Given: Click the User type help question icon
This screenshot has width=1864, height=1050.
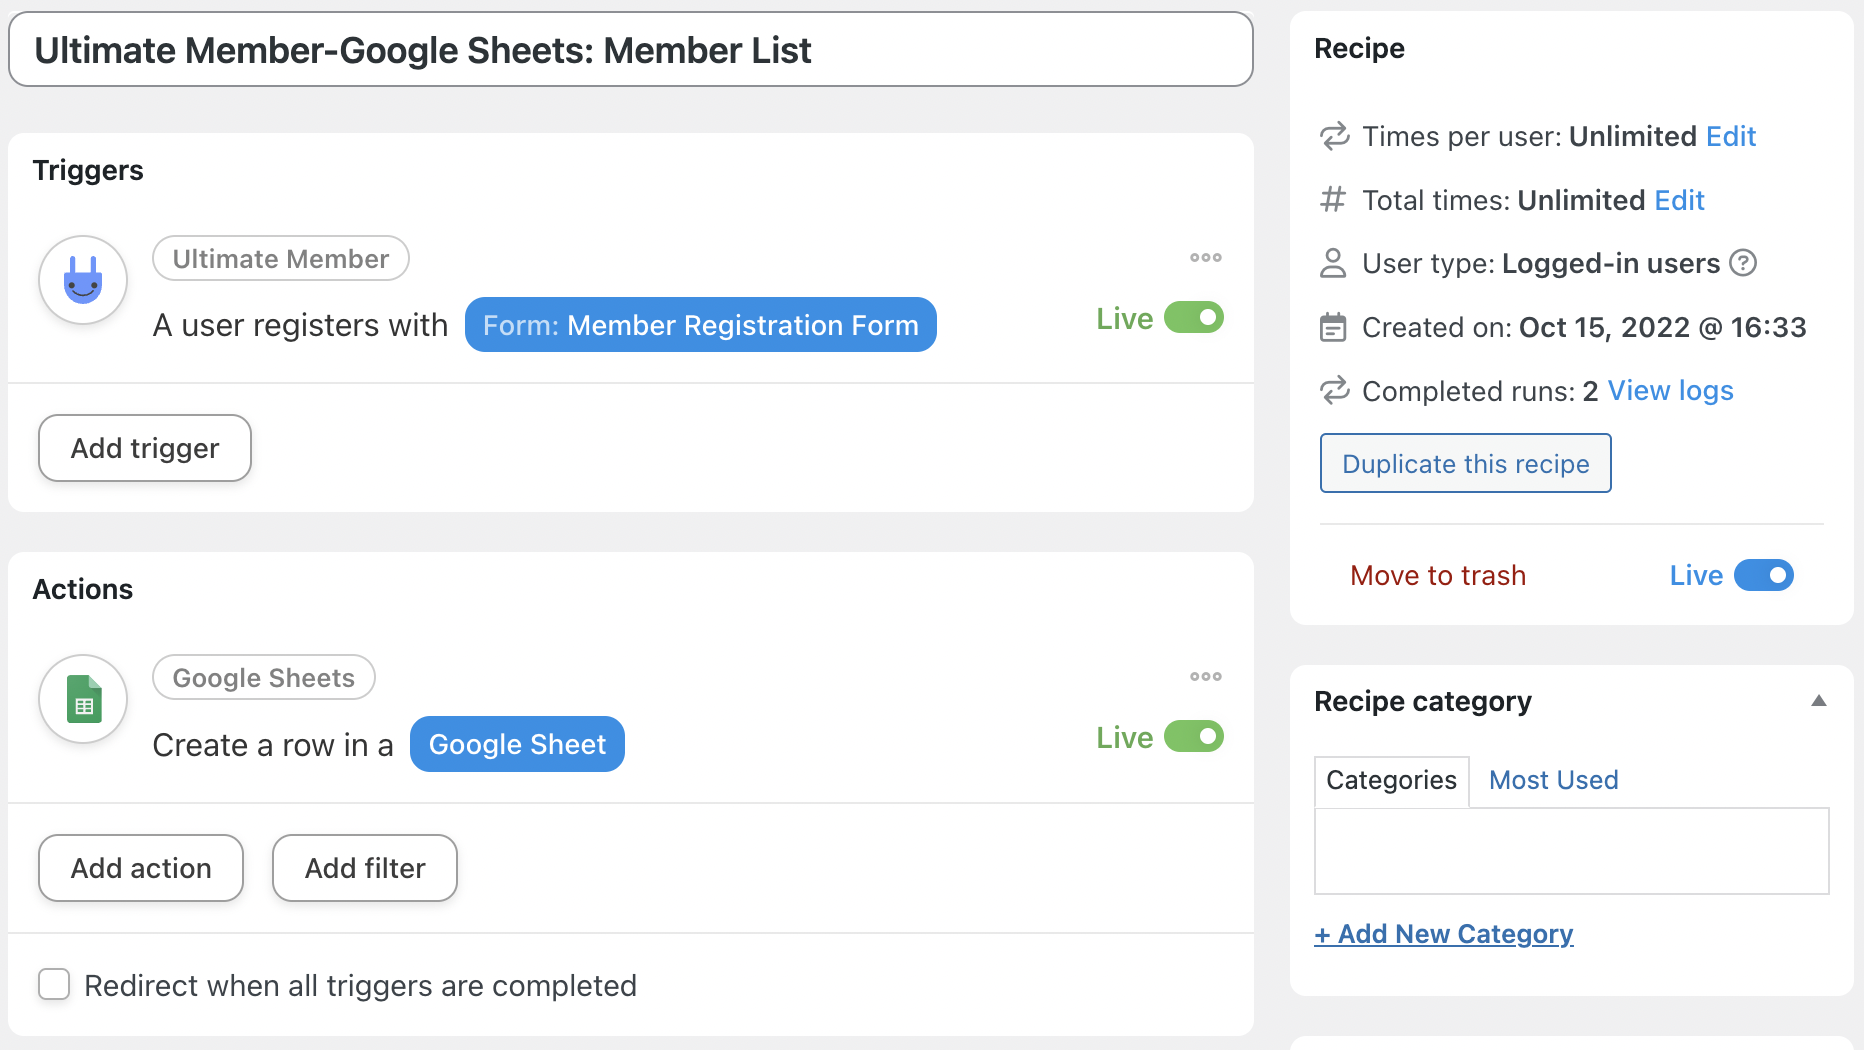Looking at the screenshot, I should (x=1743, y=263).
